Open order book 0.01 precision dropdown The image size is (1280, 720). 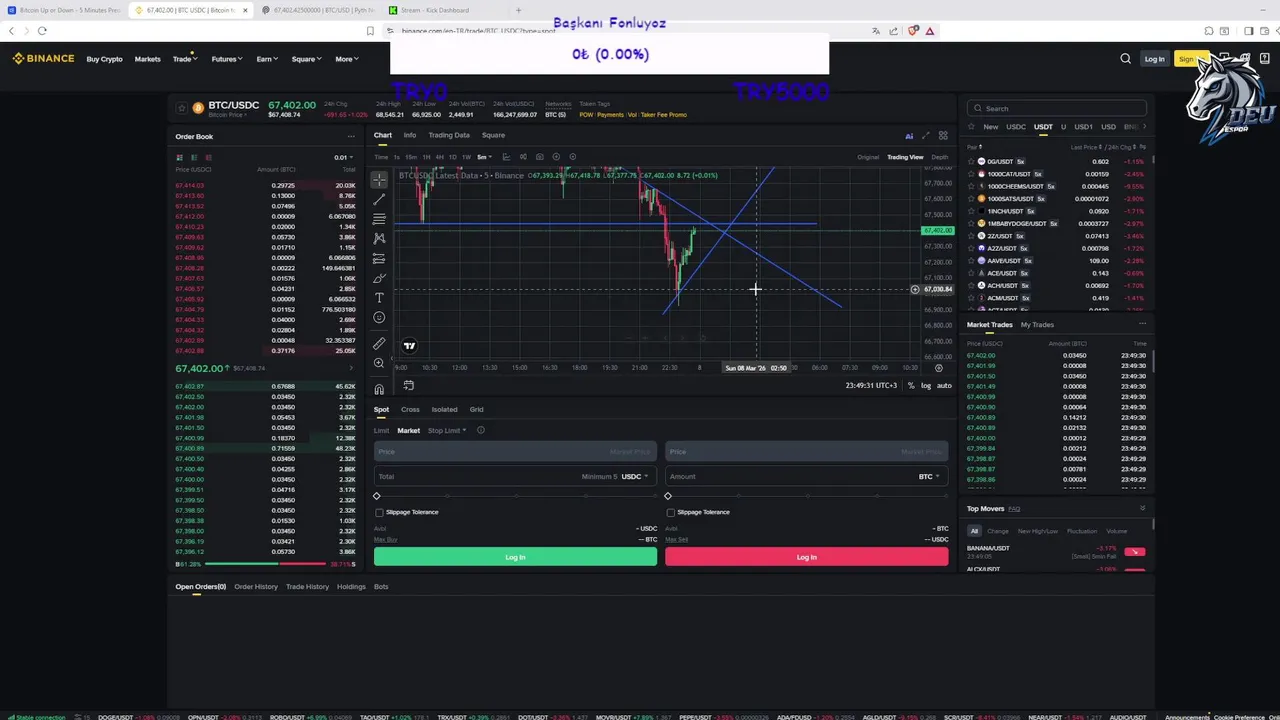tap(343, 157)
